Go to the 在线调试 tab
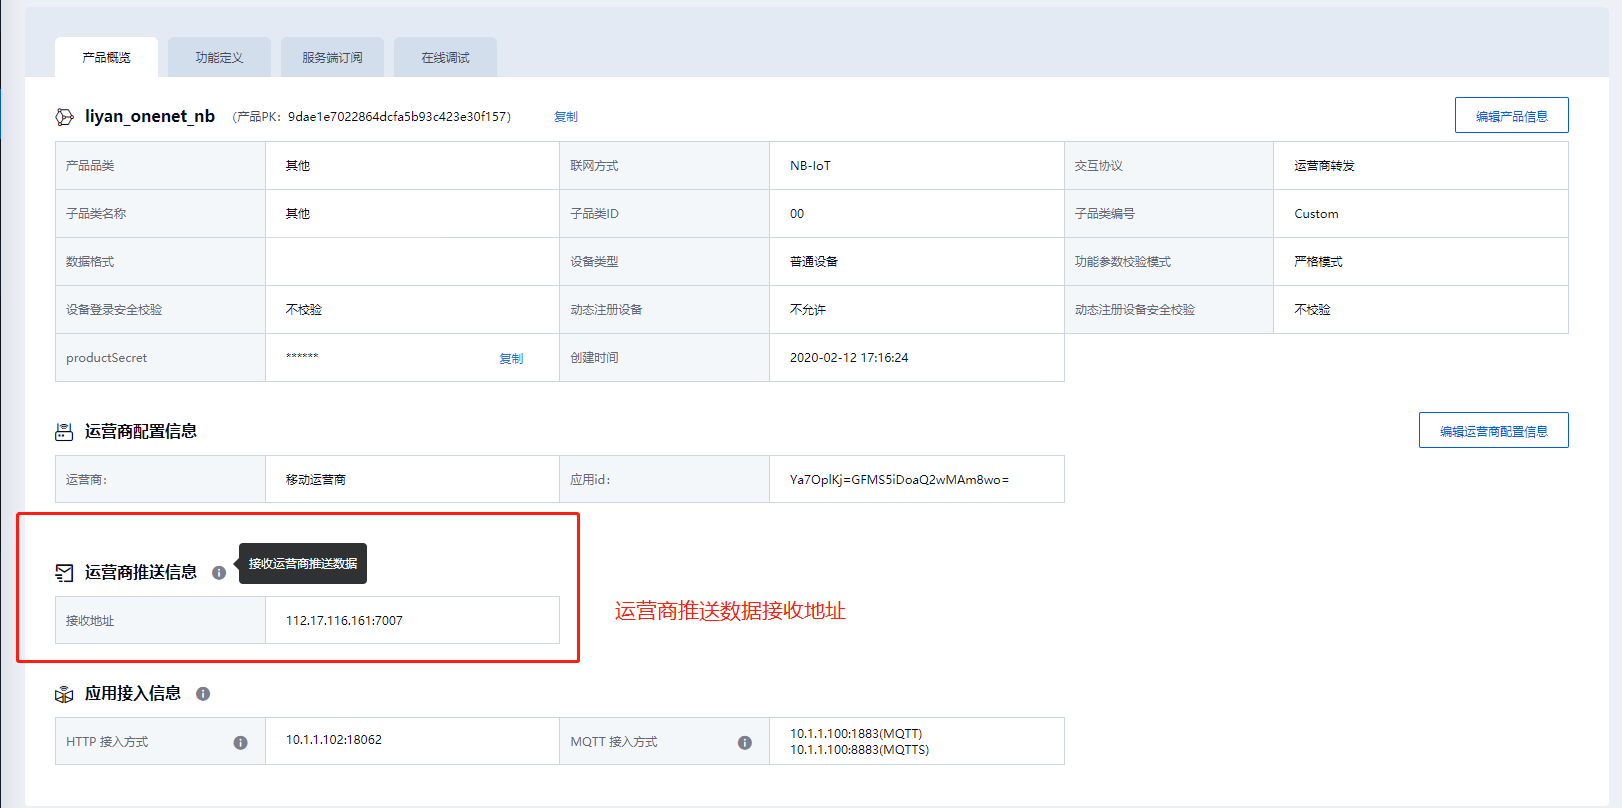1622x808 pixels. [x=445, y=58]
